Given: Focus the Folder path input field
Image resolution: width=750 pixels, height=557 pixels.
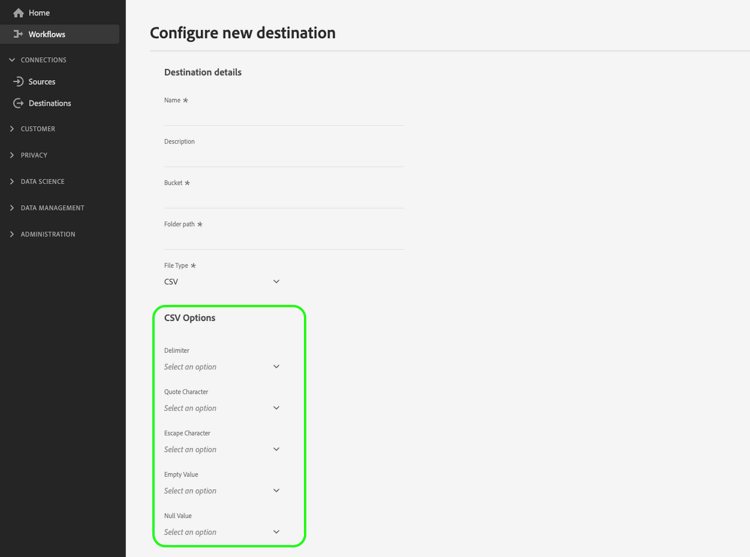Looking at the screenshot, I should click(284, 240).
